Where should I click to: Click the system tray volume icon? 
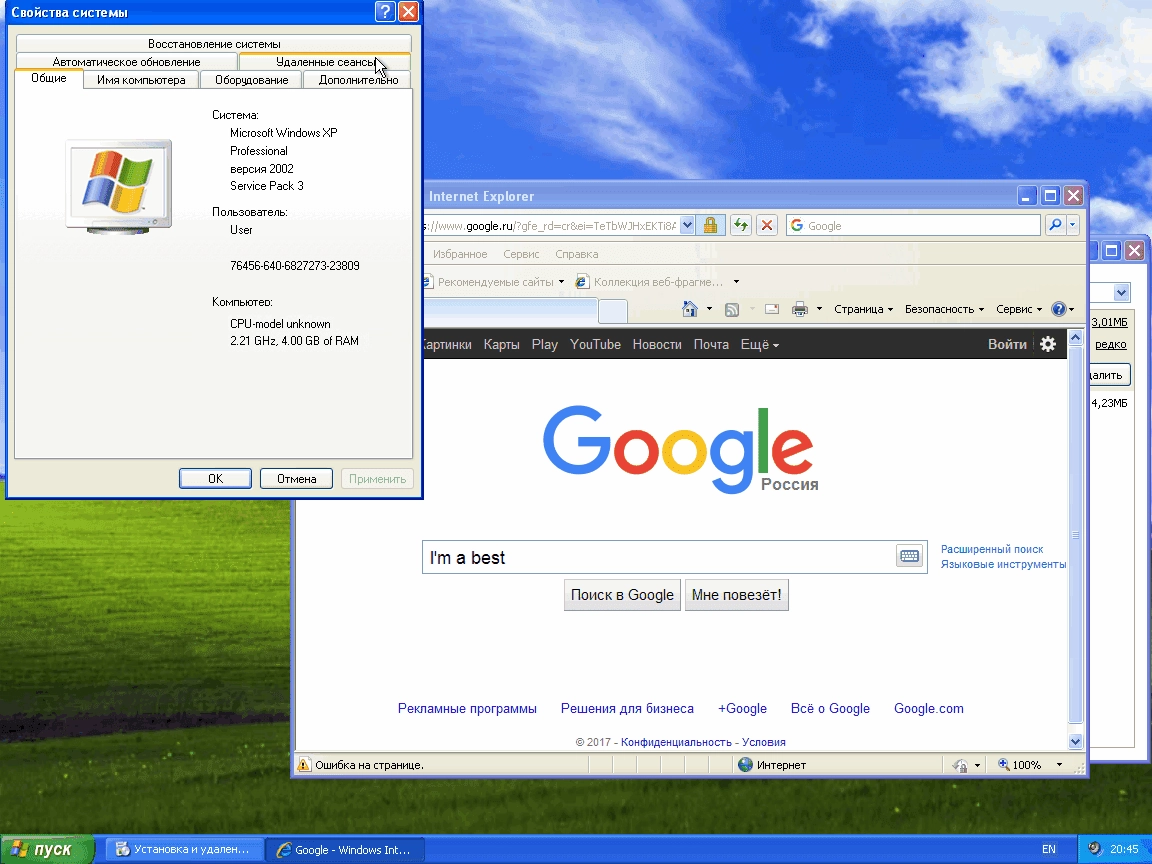(1095, 849)
